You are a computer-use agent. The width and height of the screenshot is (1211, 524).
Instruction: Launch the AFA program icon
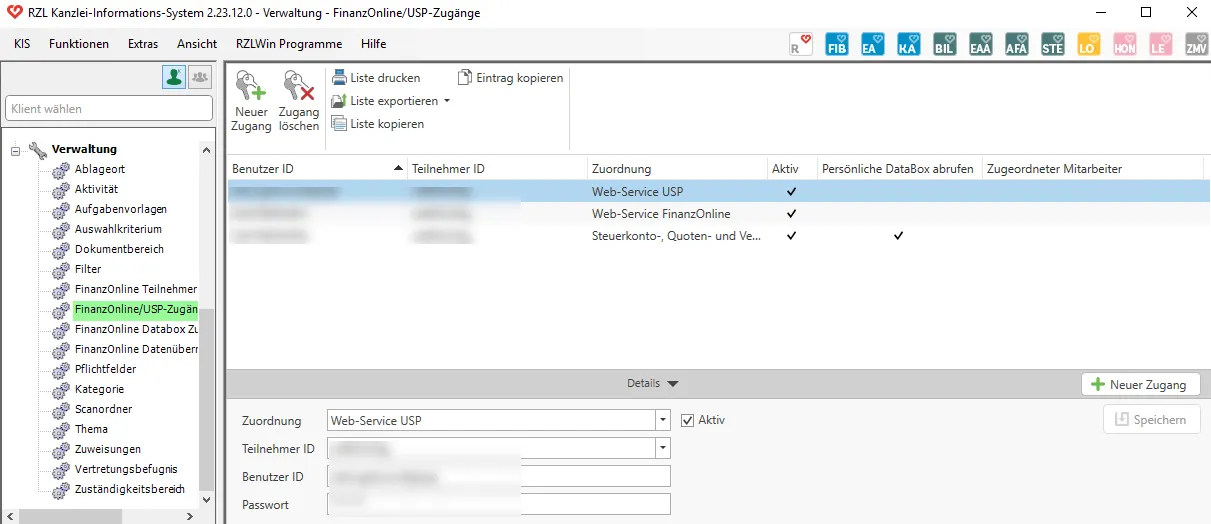(1017, 44)
